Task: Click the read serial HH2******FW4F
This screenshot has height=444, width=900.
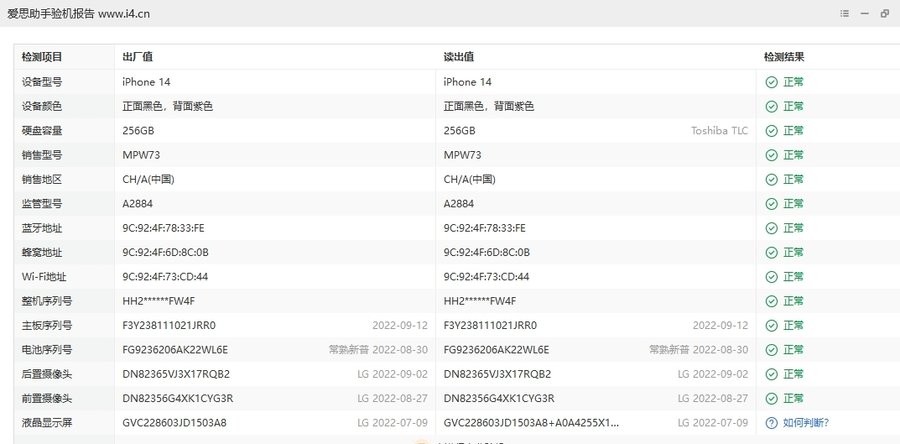Action: click(x=480, y=301)
